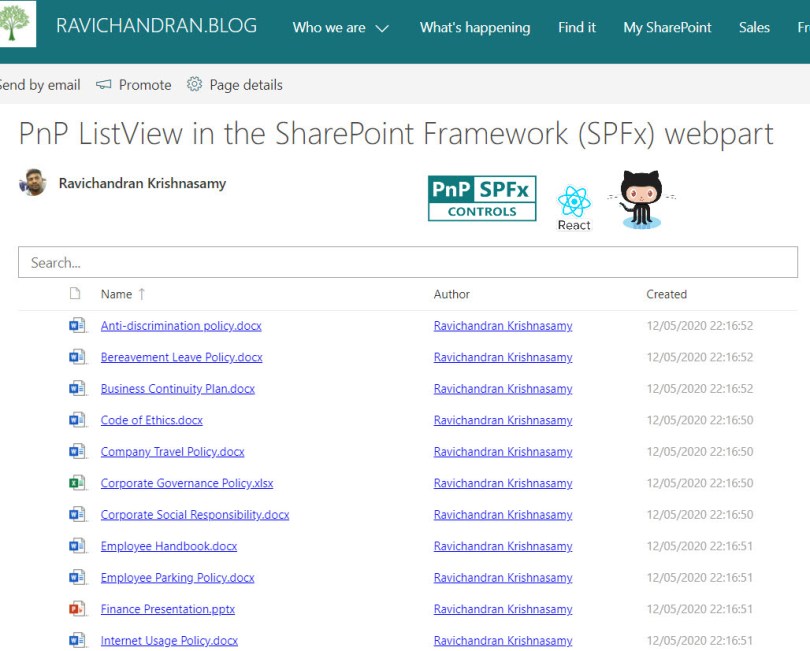Click the tree logo in site header

17,25
